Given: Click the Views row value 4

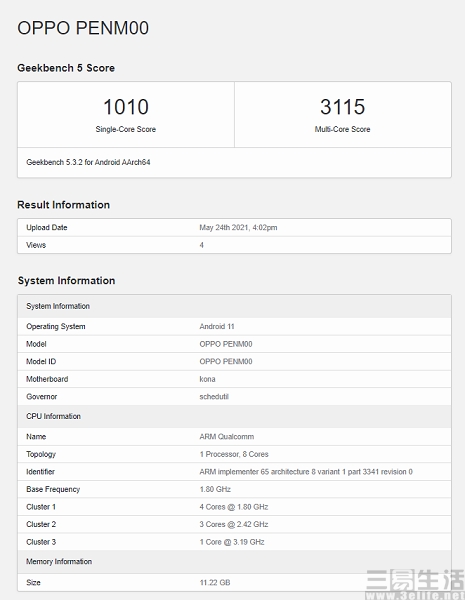Looking at the screenshot, I should coord(201,245).
